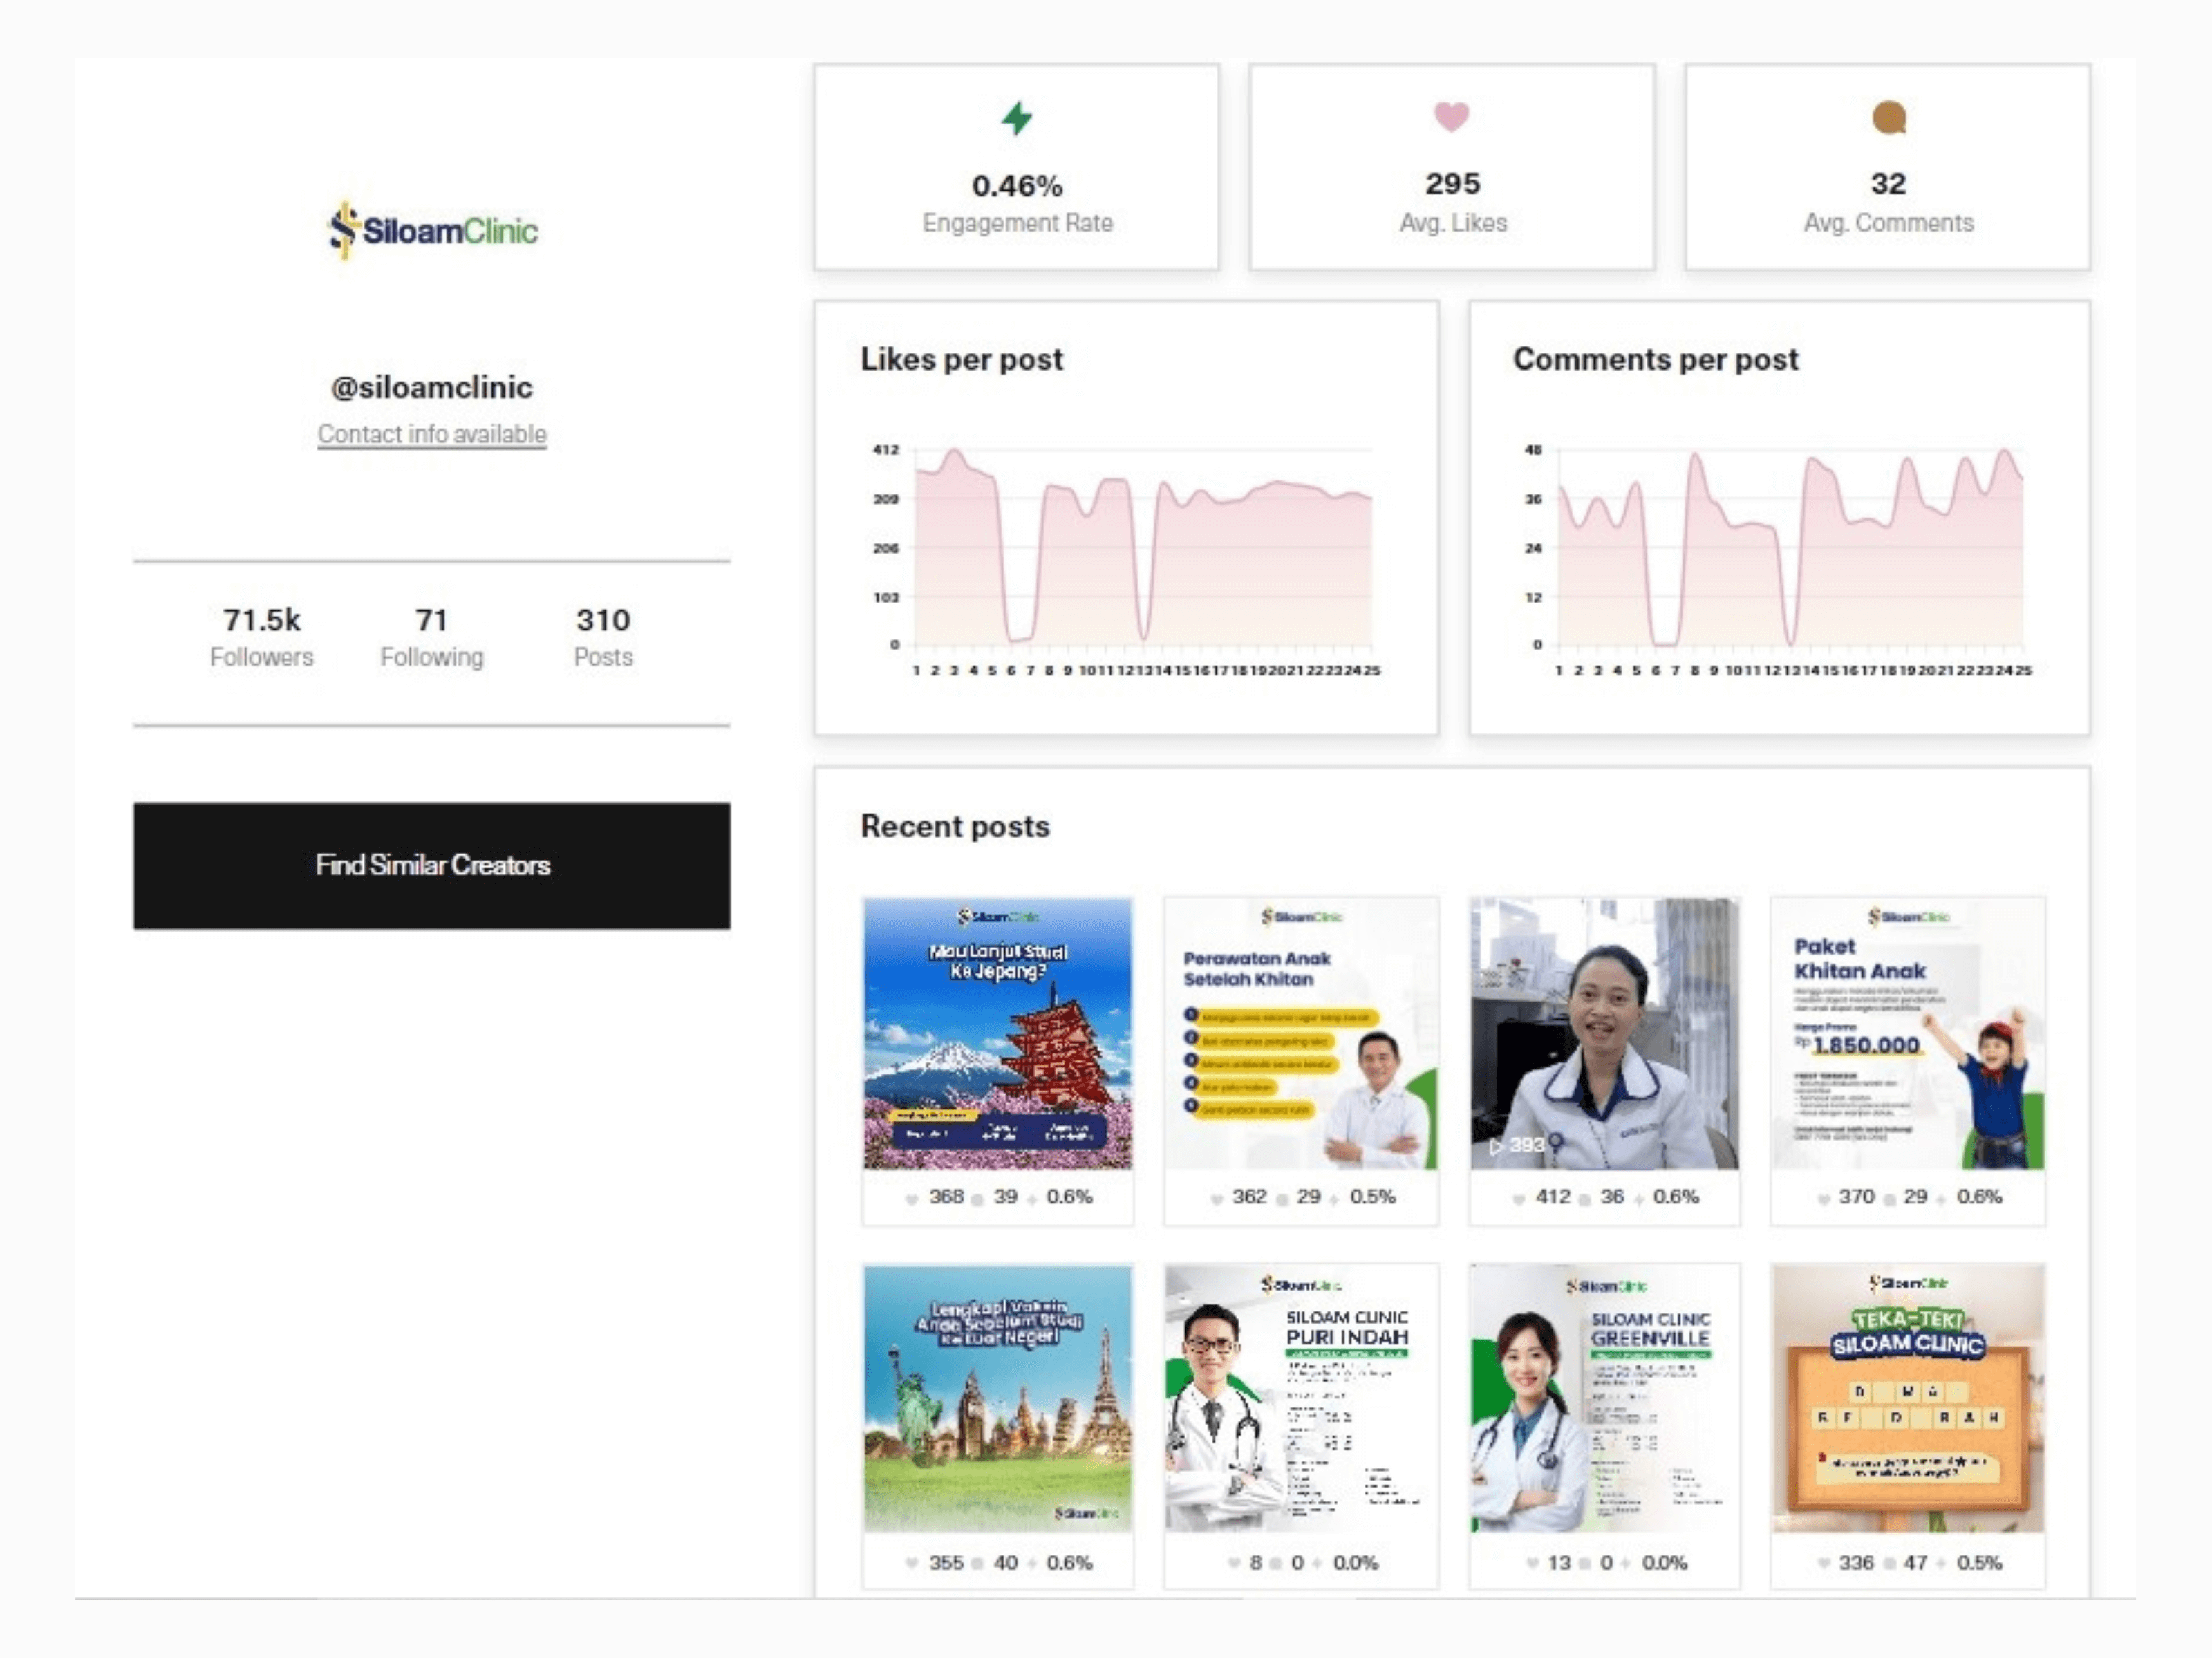Screen dimensions: 2212x1659
Task: Click the 412 axis label on likes chart
Action: 886,450
